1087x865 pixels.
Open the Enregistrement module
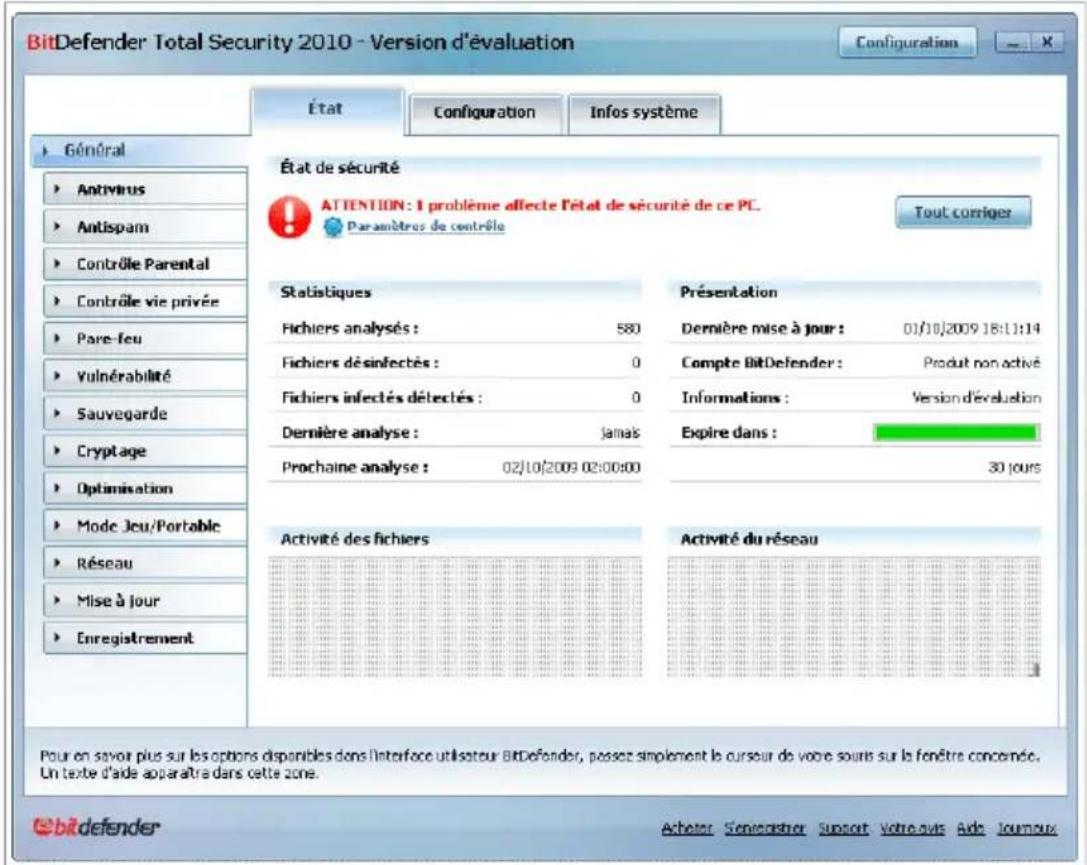145,638
